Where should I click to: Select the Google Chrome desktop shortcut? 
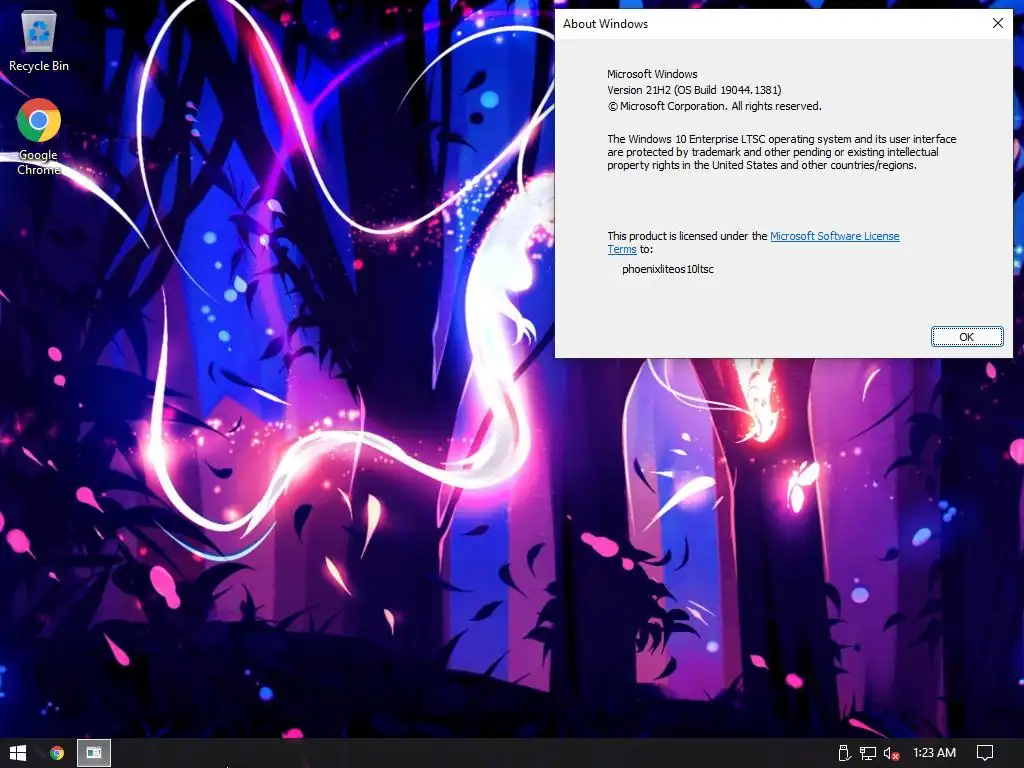39,136
